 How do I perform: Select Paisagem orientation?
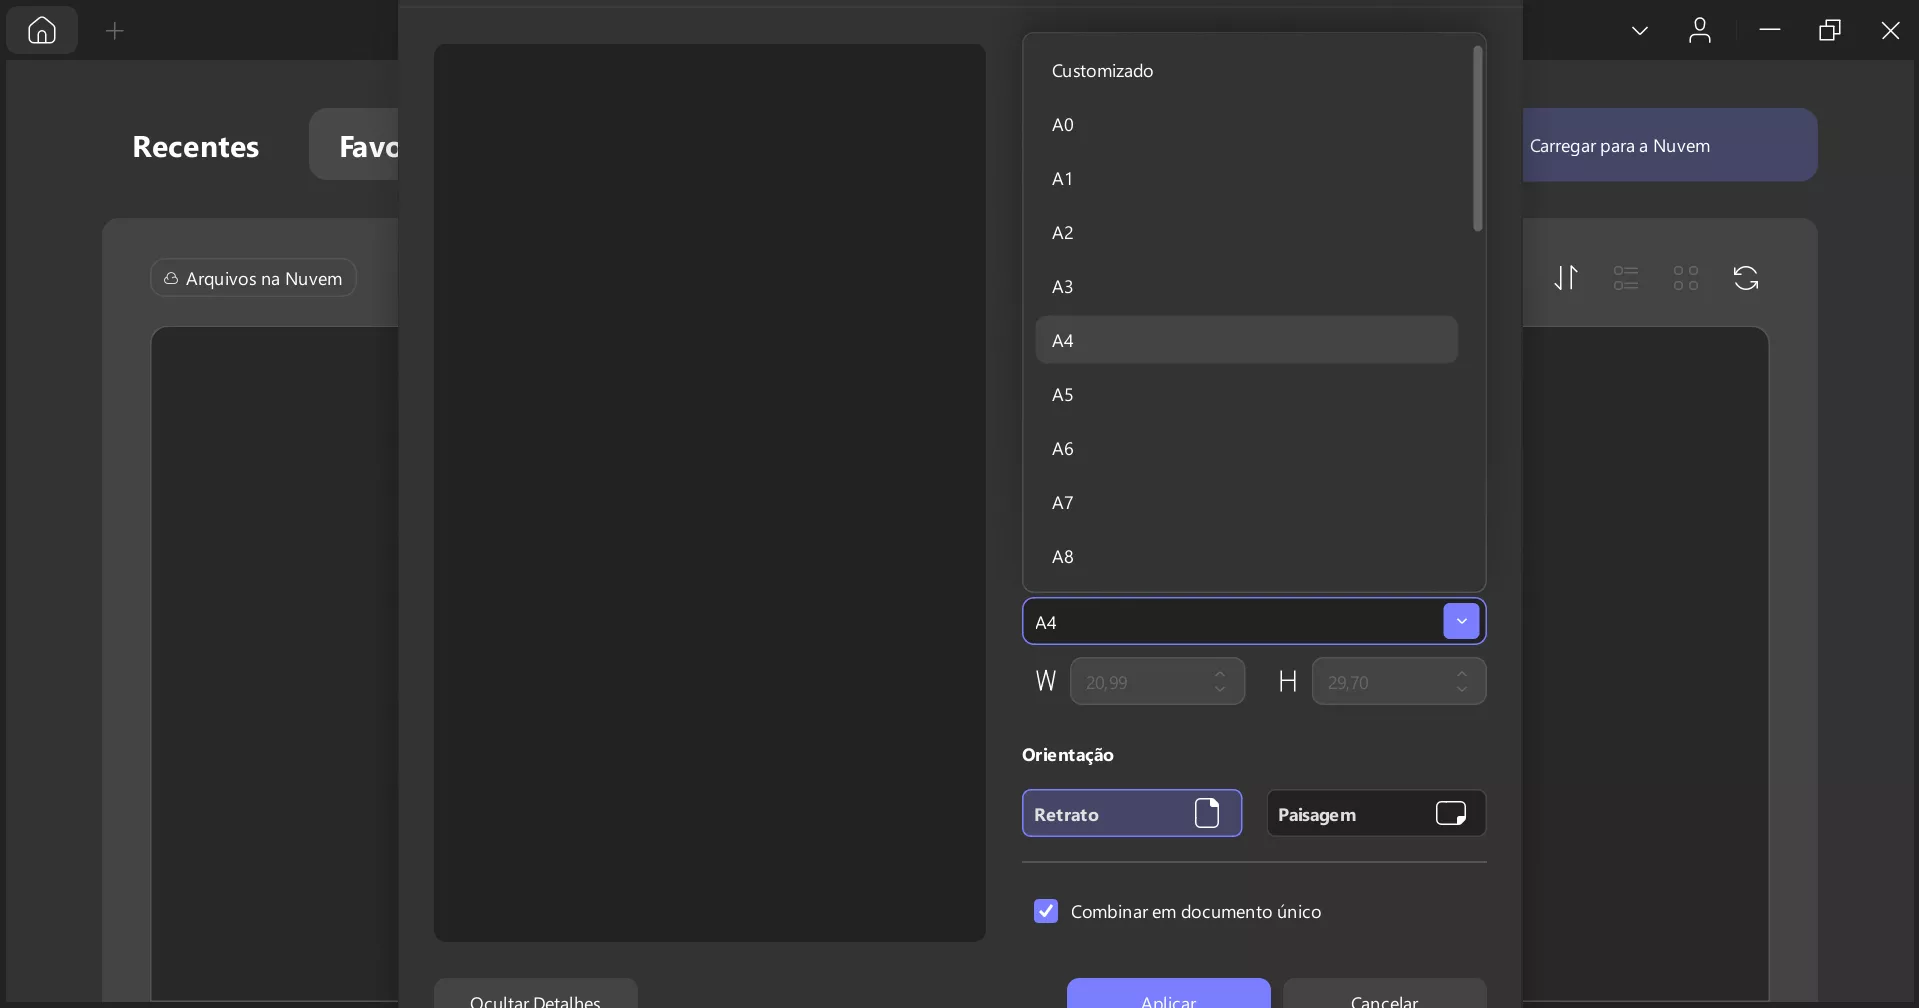(x=1376, y=813)
